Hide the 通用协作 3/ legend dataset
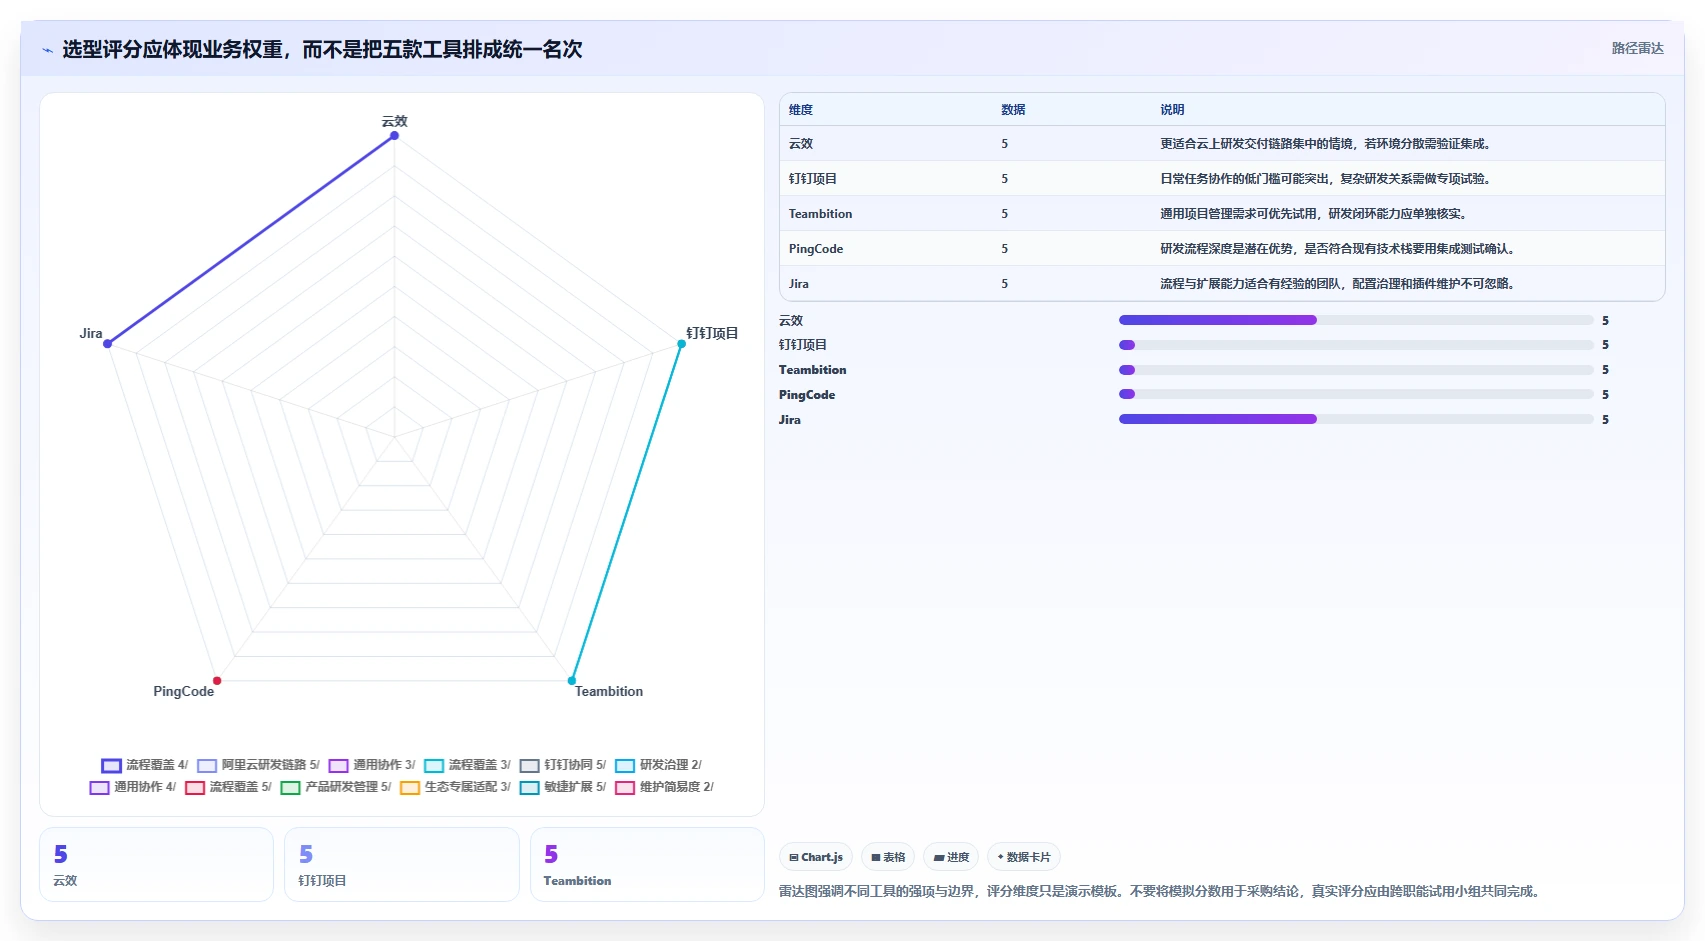The image size is (1705, 941). pyautogui.click(x=371, y=765)
